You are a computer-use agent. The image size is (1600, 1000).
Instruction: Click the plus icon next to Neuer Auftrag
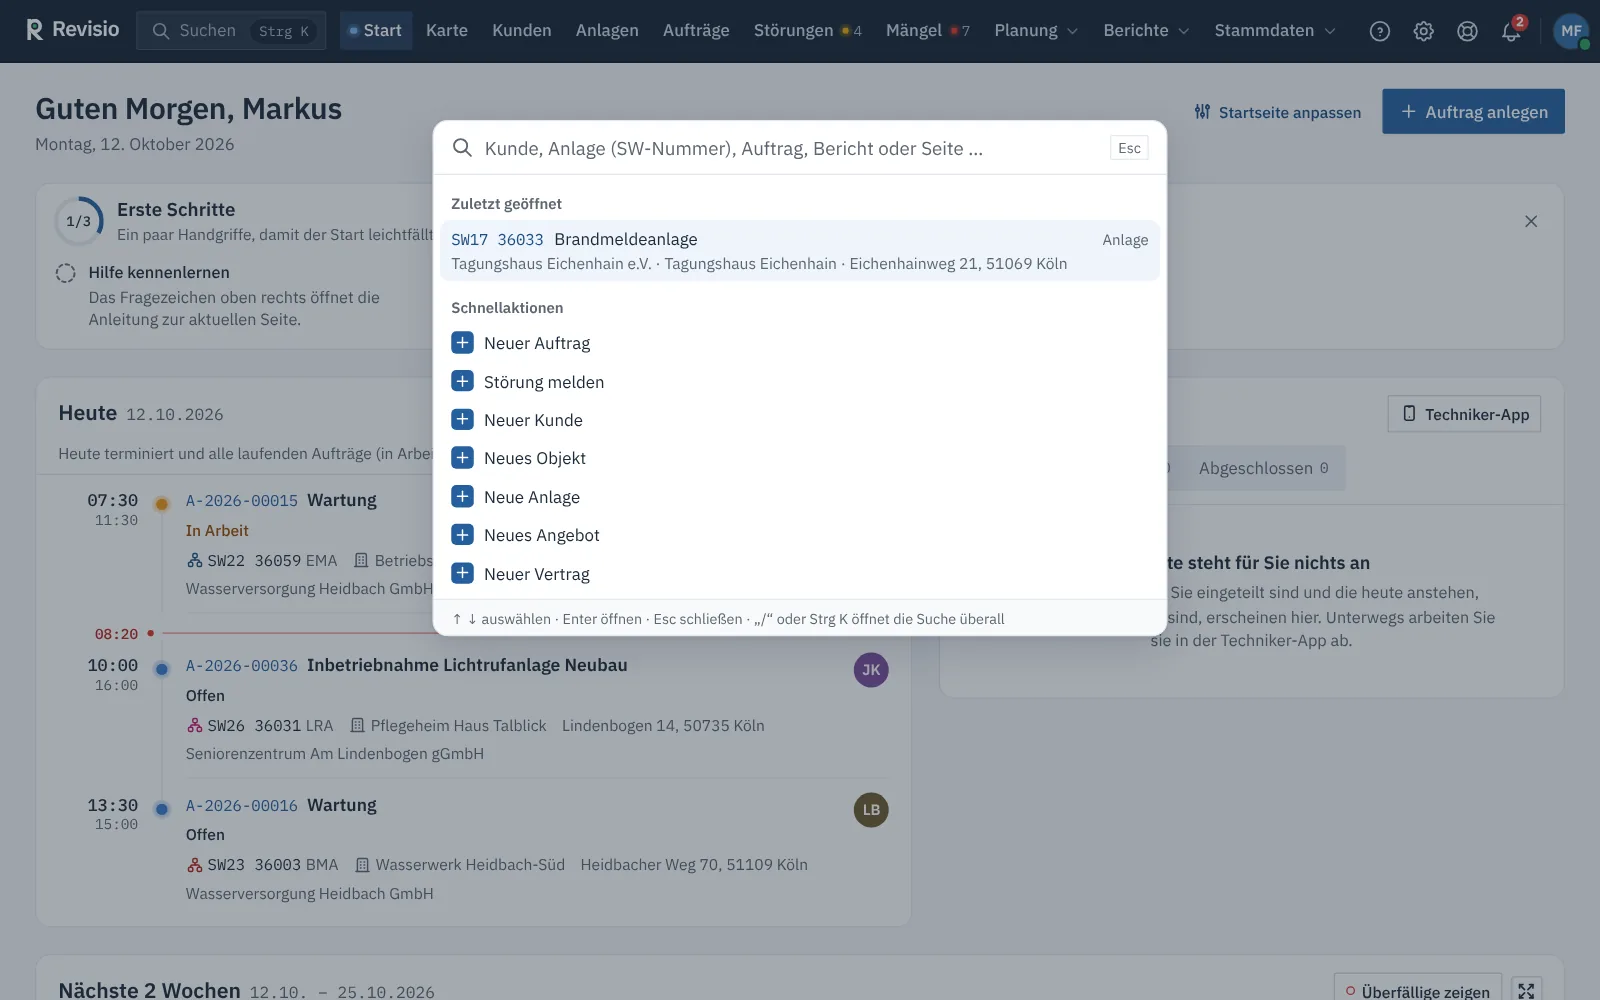[462, 343]
